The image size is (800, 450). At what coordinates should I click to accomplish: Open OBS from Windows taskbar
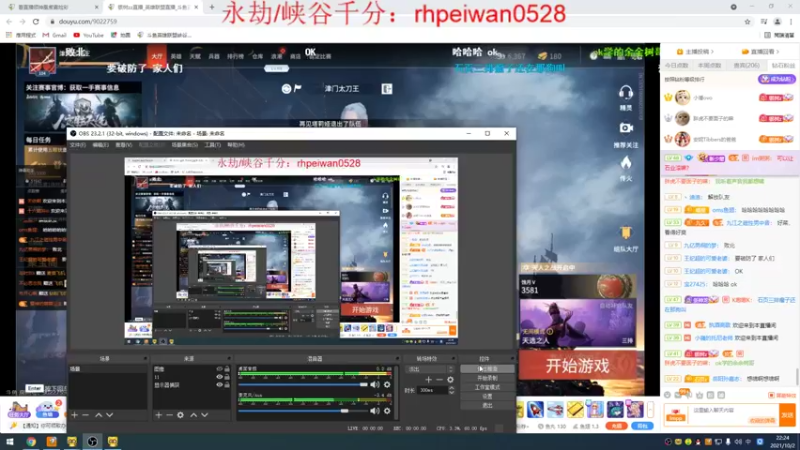coord(92,441)
